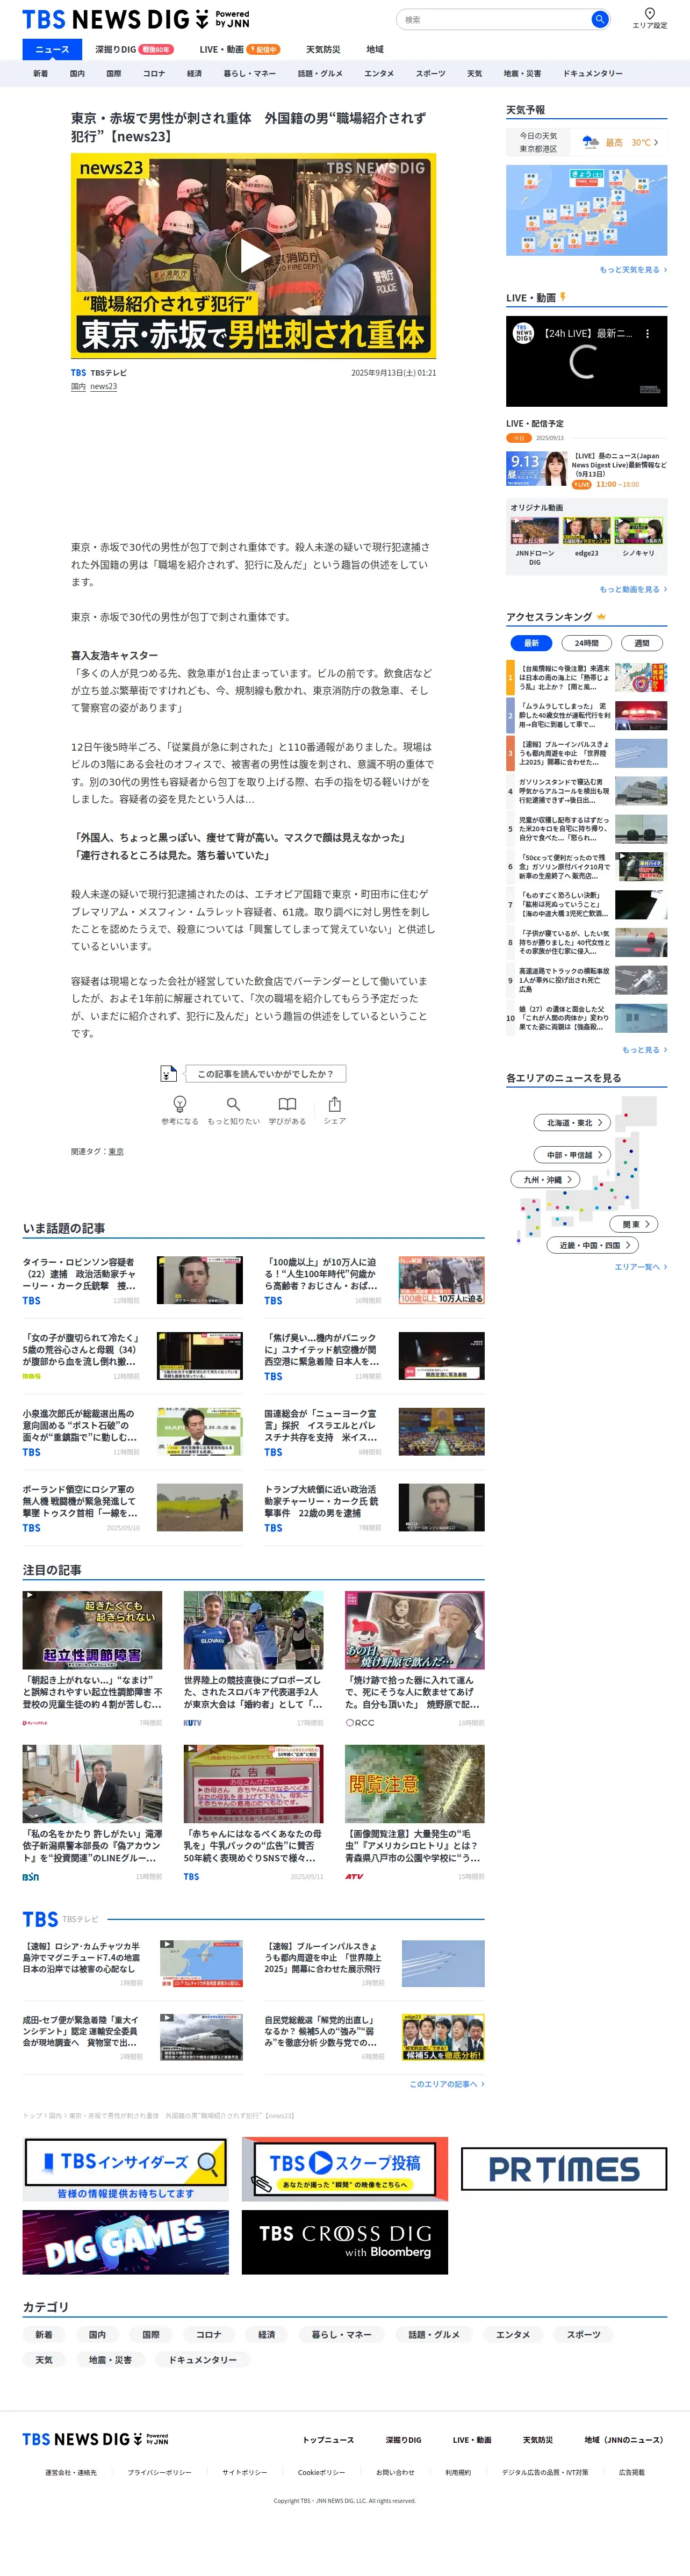
Task: Open 国際 in sub navigation bar
Action: [x=114, y=73]
